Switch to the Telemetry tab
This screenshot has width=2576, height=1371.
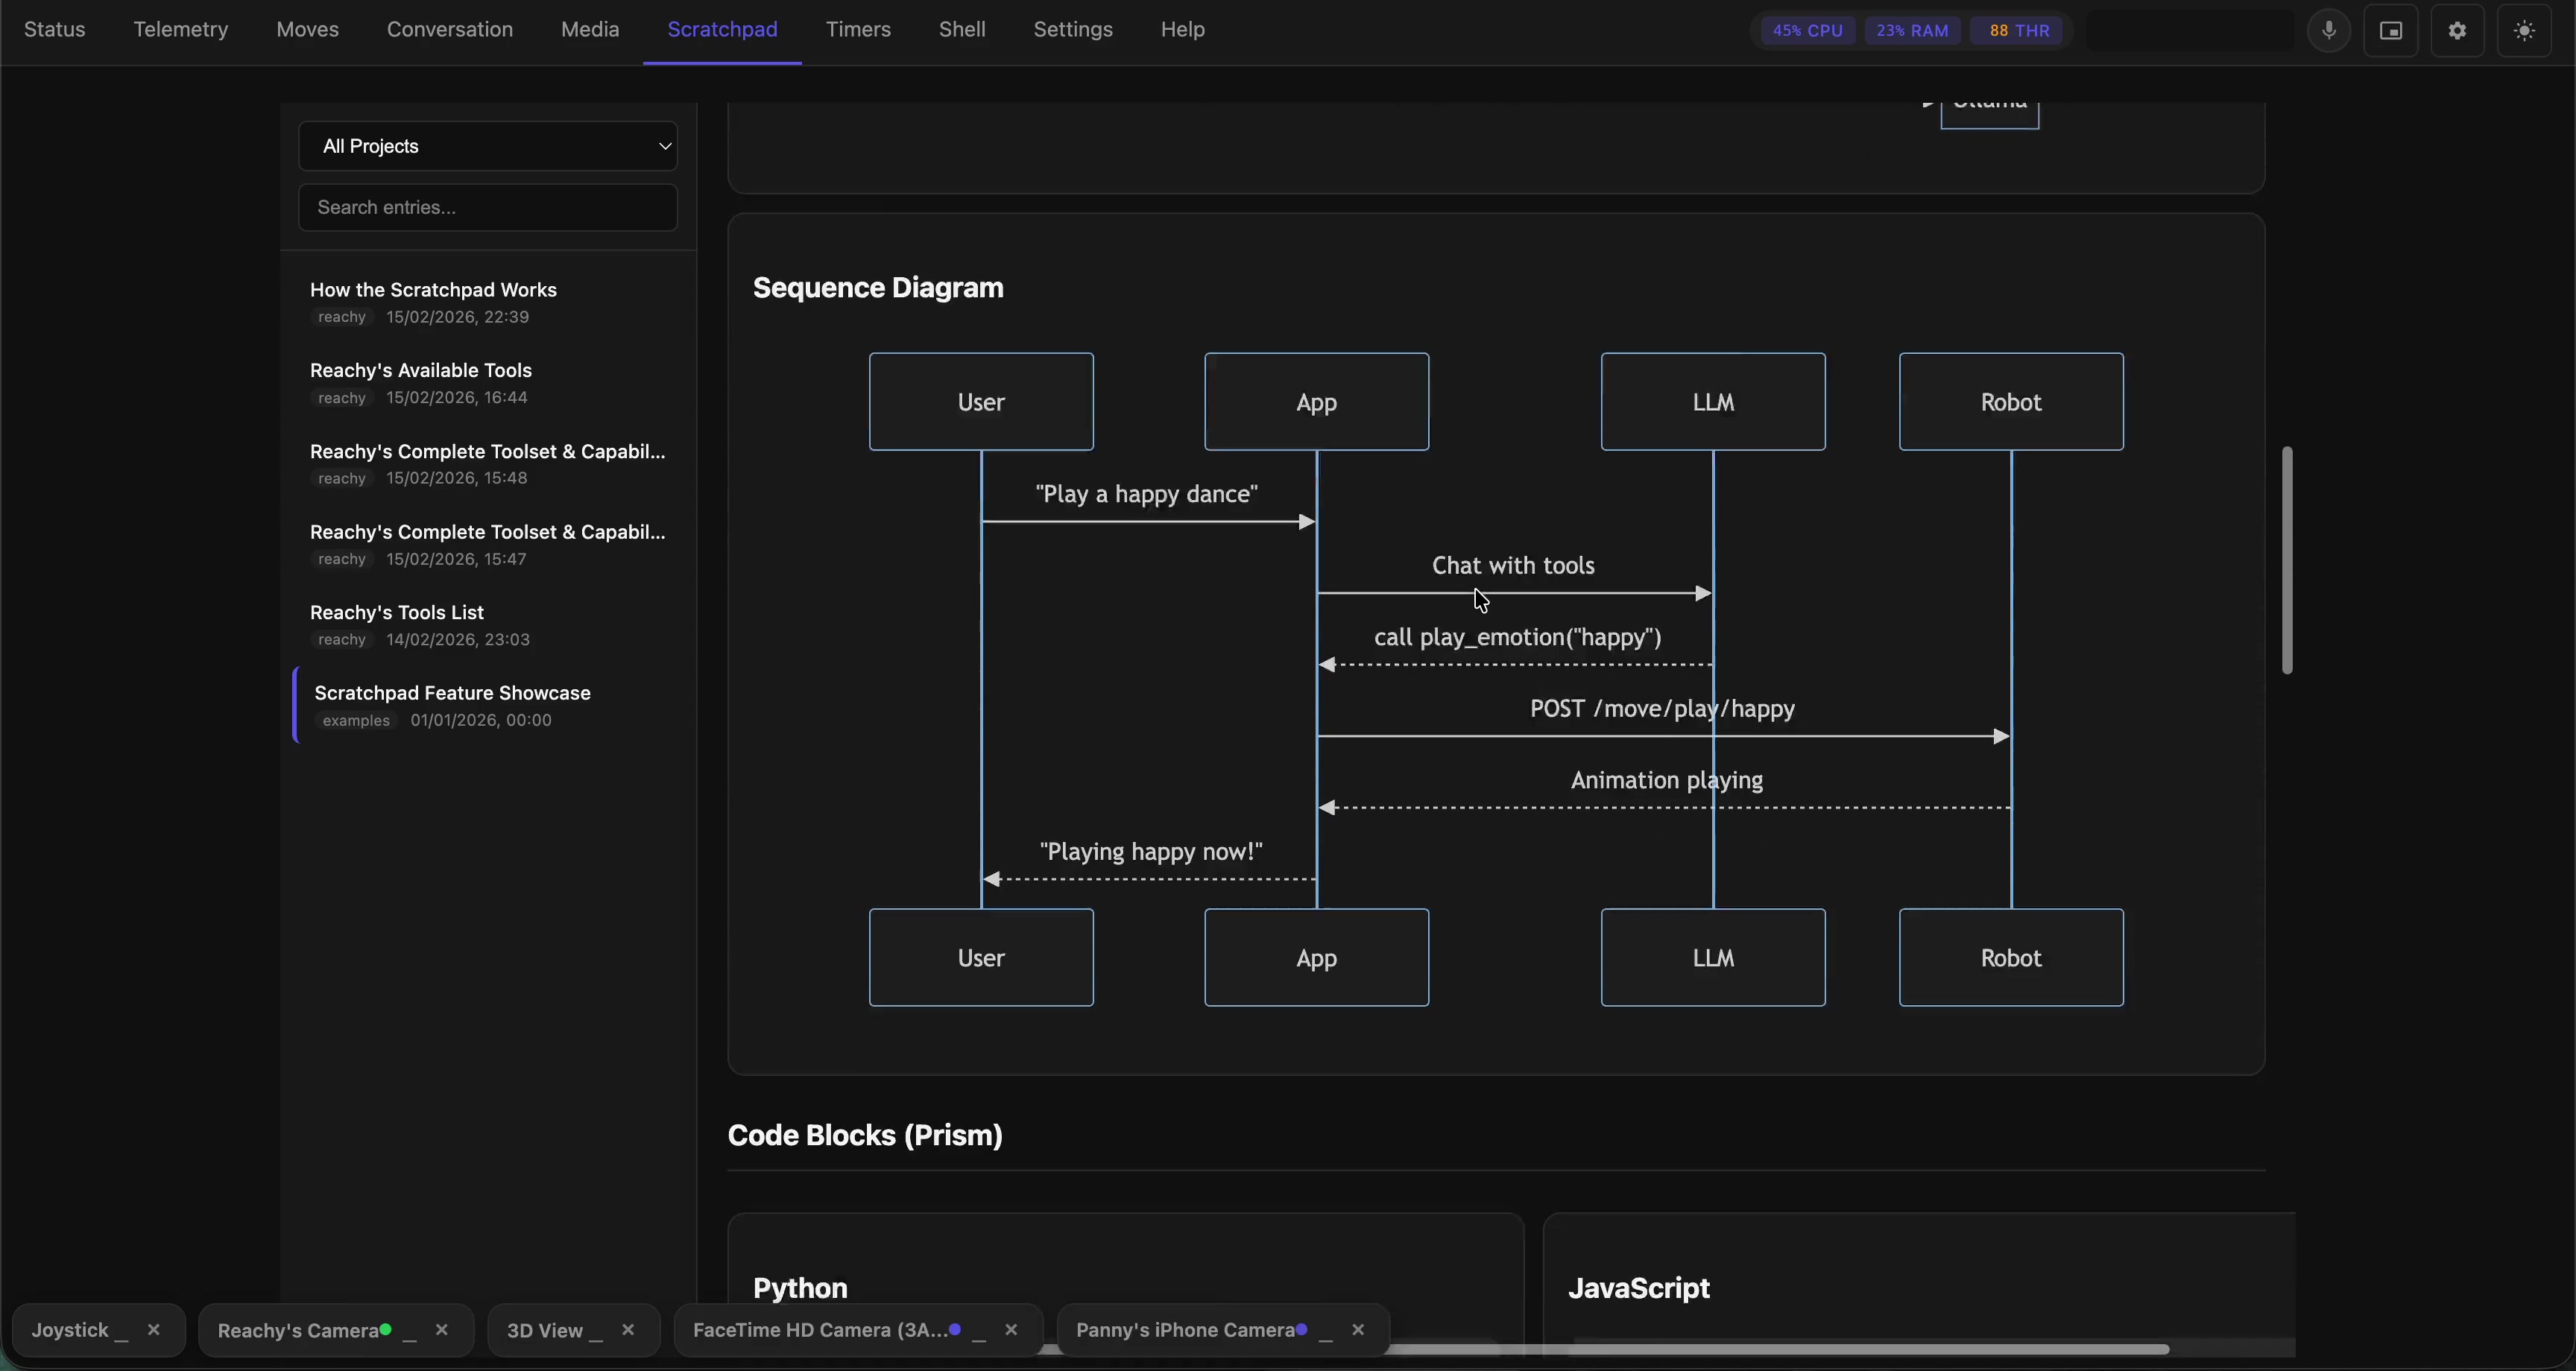(x=181, y=30)
